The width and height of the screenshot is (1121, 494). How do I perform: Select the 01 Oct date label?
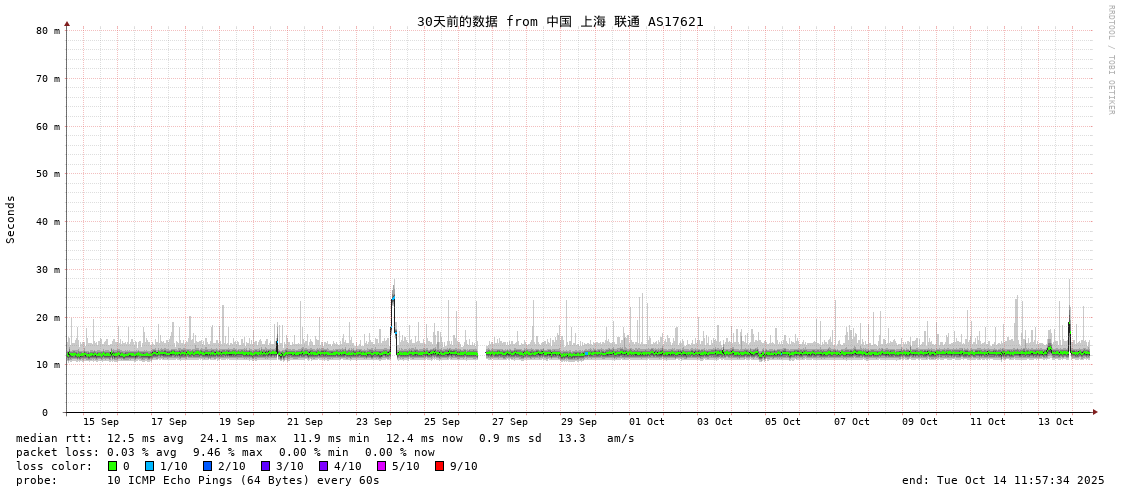646,422
